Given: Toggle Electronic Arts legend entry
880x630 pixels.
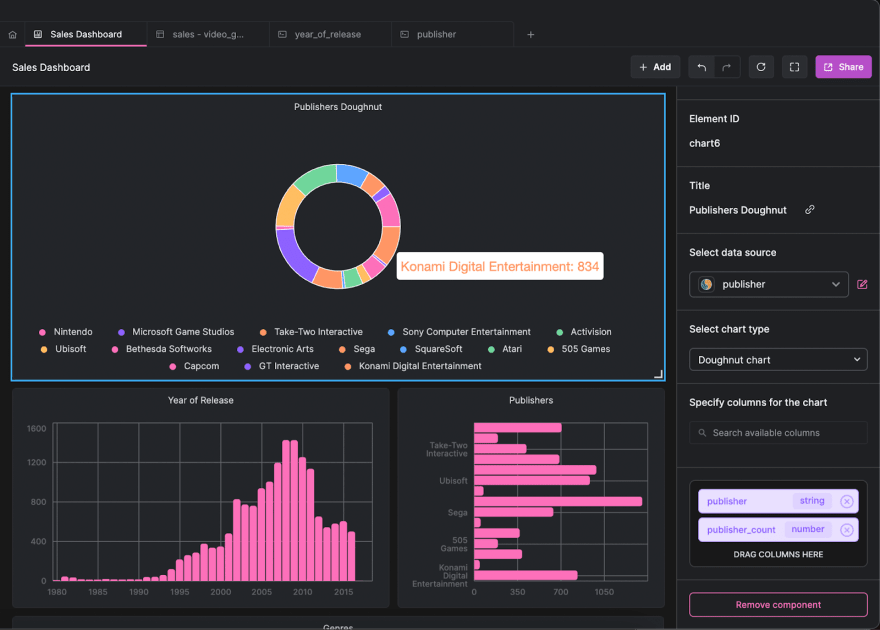Looking at the screenshot, I should (275, 349).
